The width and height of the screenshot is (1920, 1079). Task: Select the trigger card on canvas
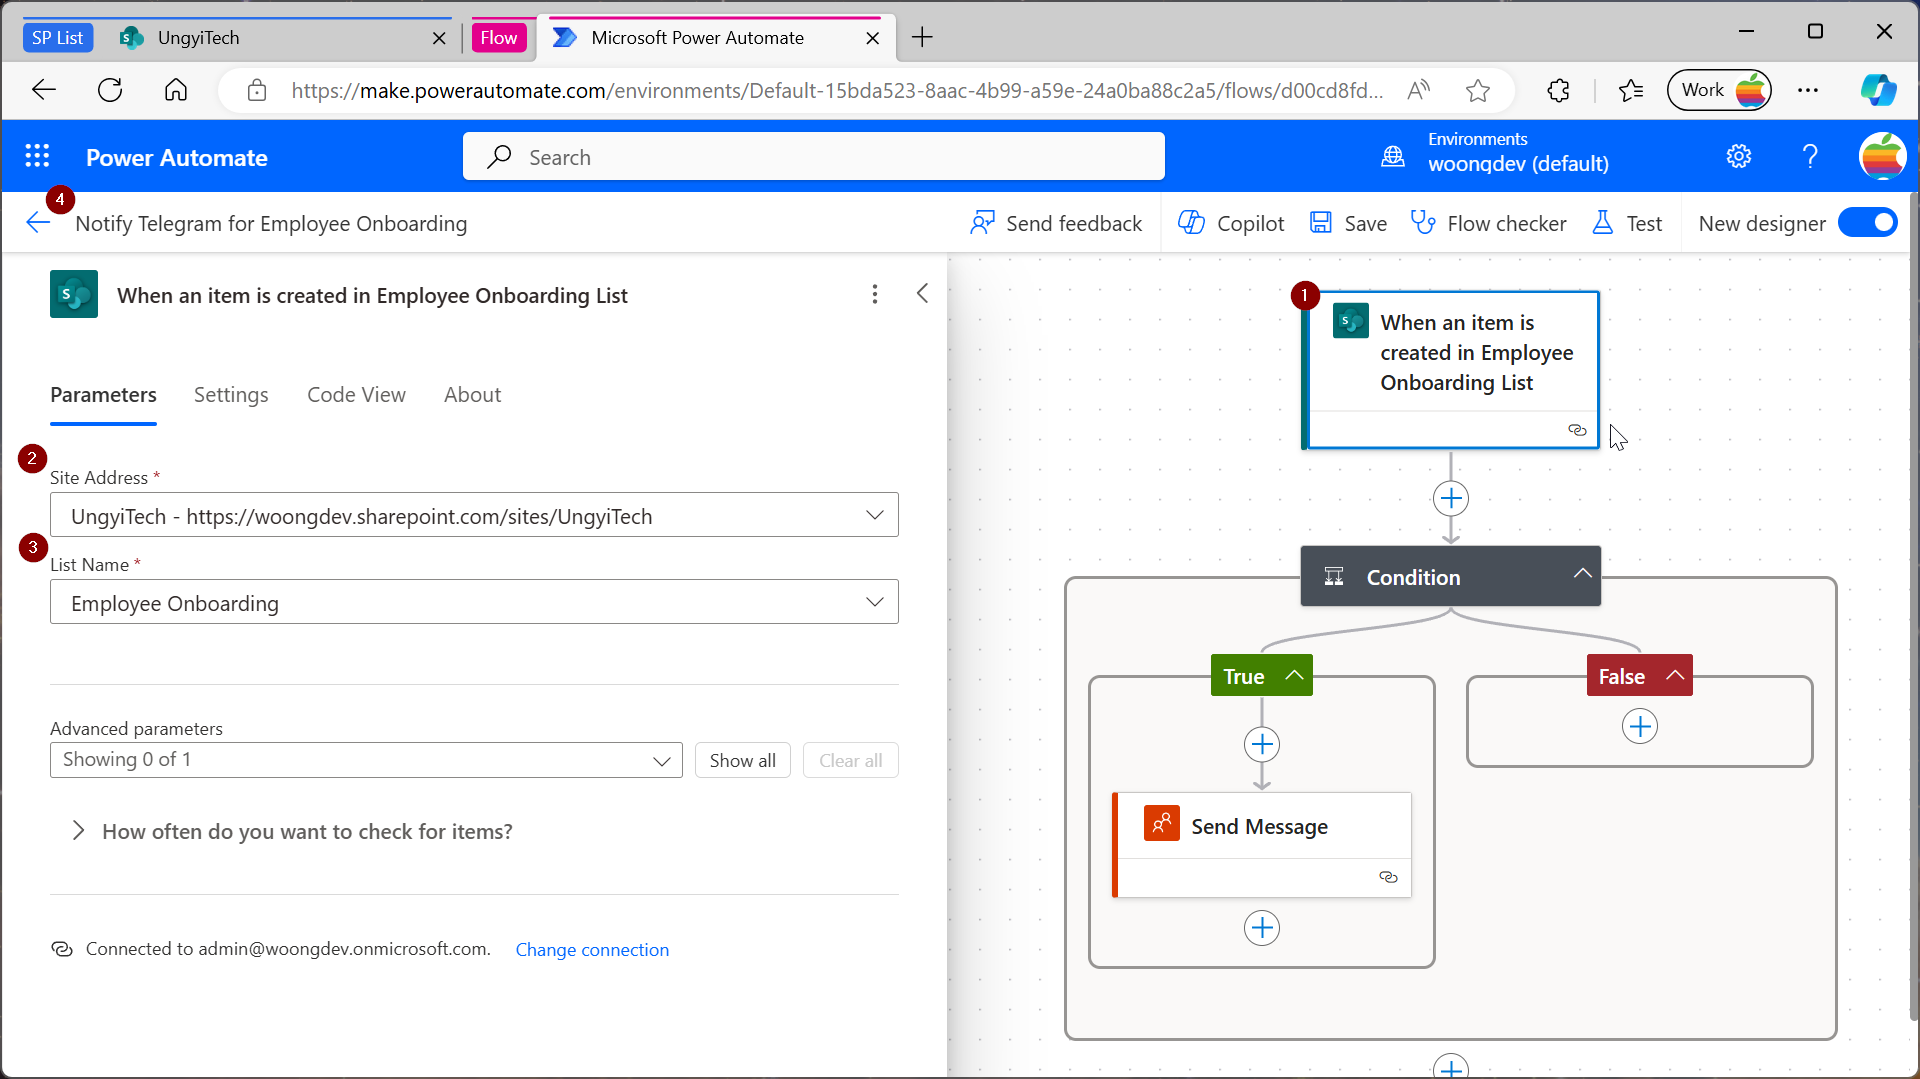click(1450, 370)
